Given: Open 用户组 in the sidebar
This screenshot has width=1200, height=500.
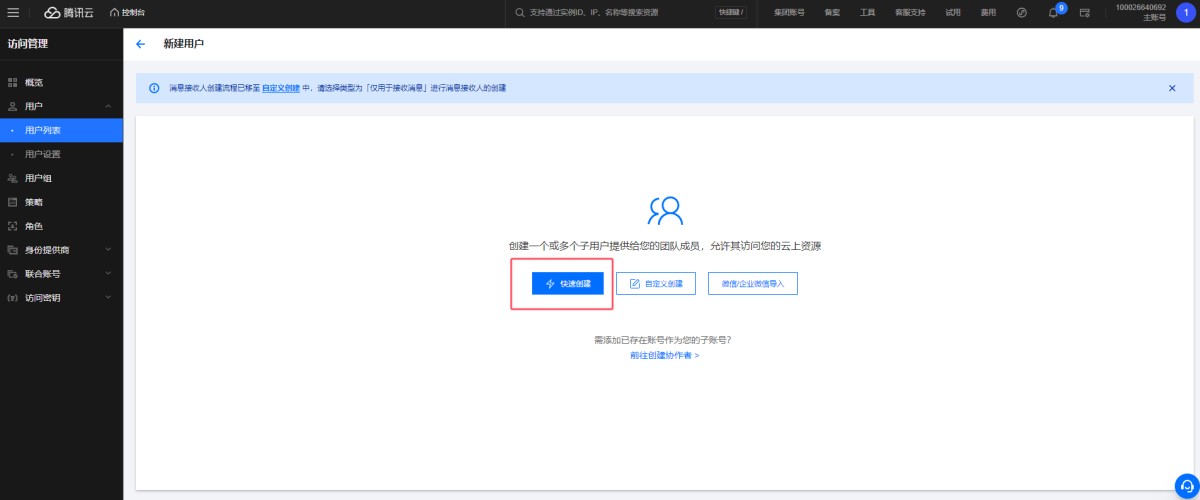Looking at the screenshot, I should coord(38,178).
